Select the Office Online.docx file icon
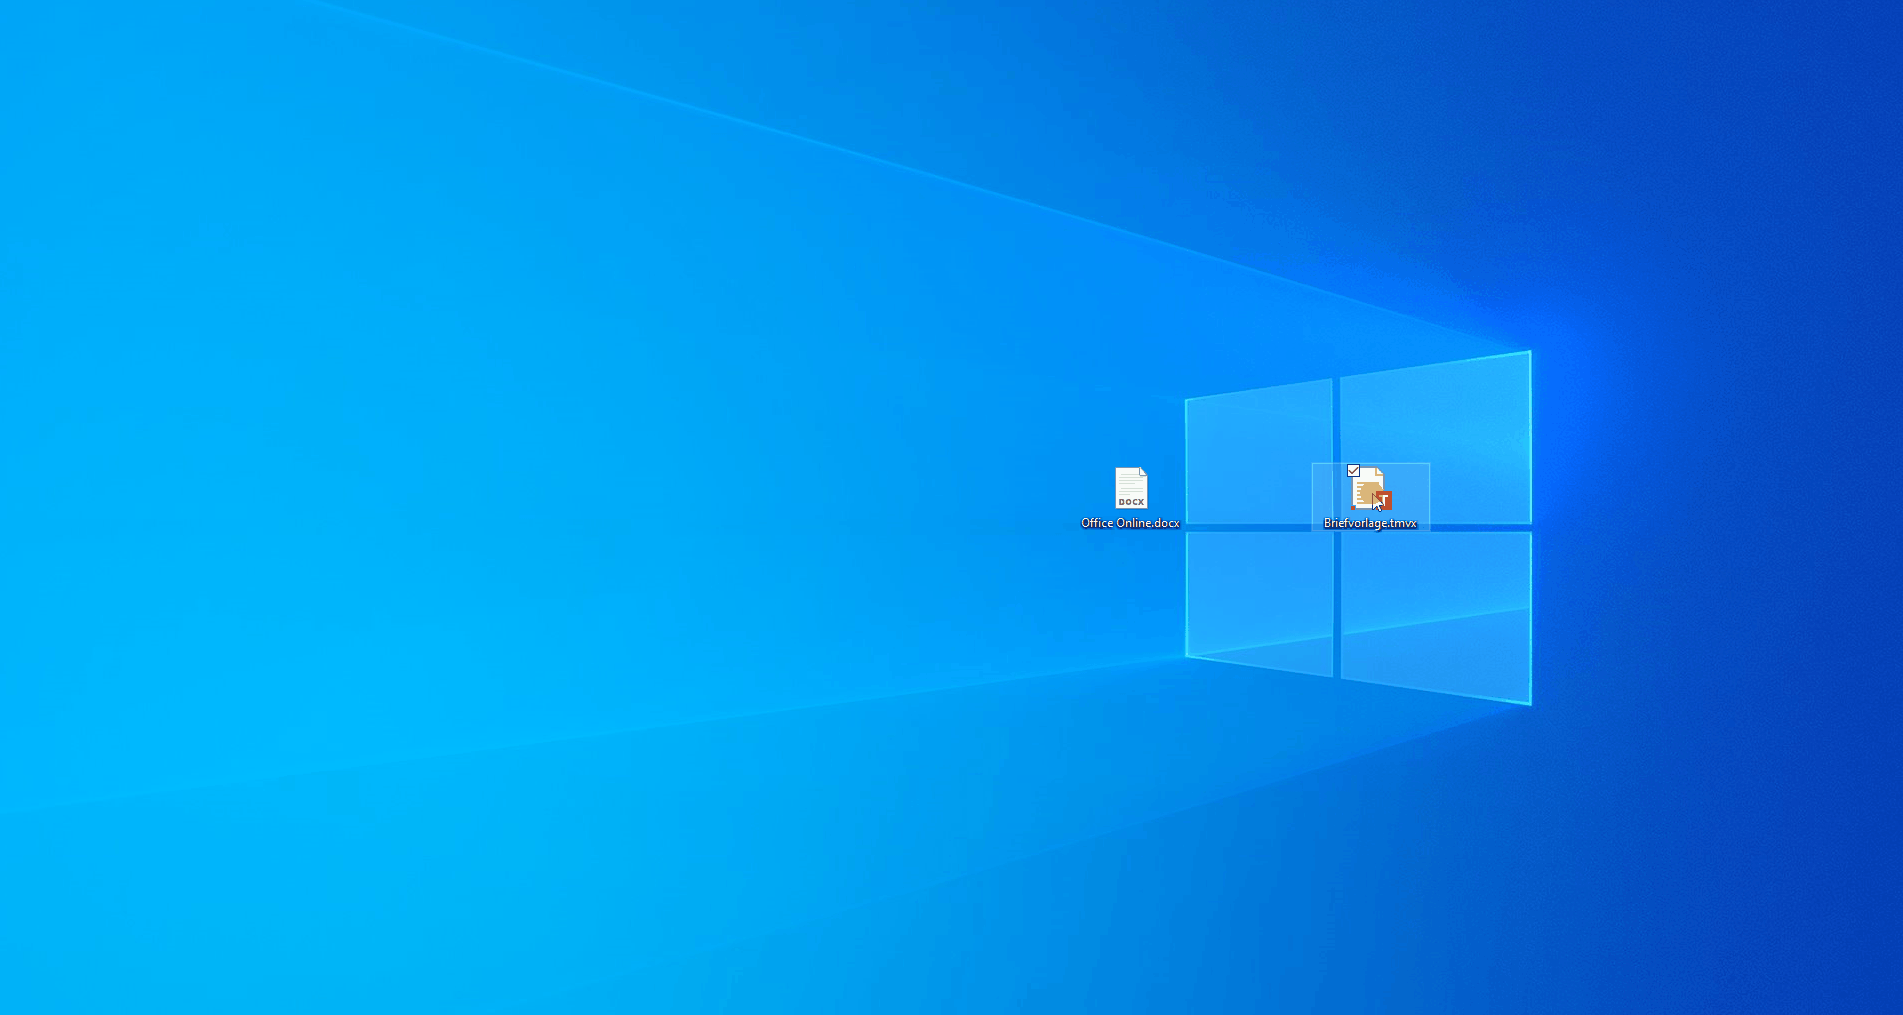Image resolution: width=1903 pixels, height=1015 pixels. 1131,488
